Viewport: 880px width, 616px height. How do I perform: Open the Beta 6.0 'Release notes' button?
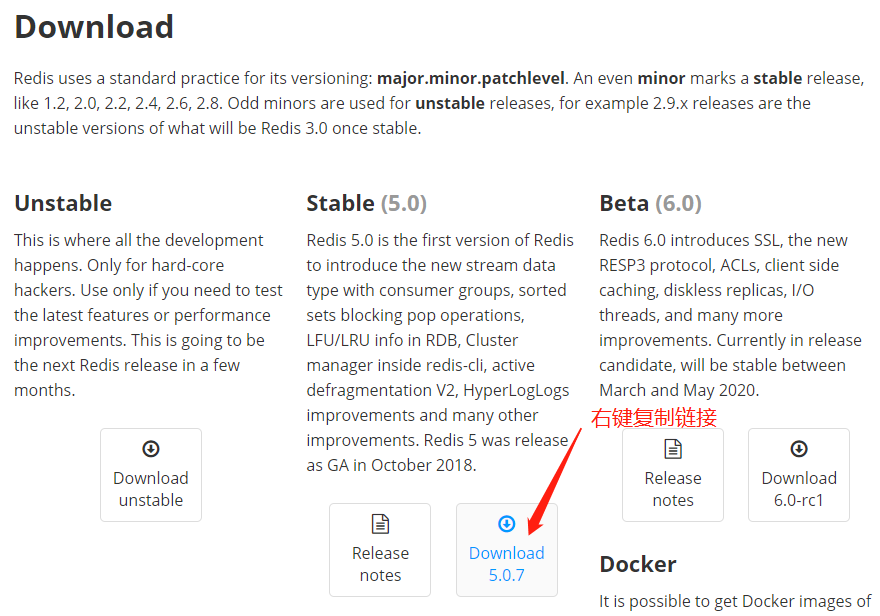click(673, 488)
